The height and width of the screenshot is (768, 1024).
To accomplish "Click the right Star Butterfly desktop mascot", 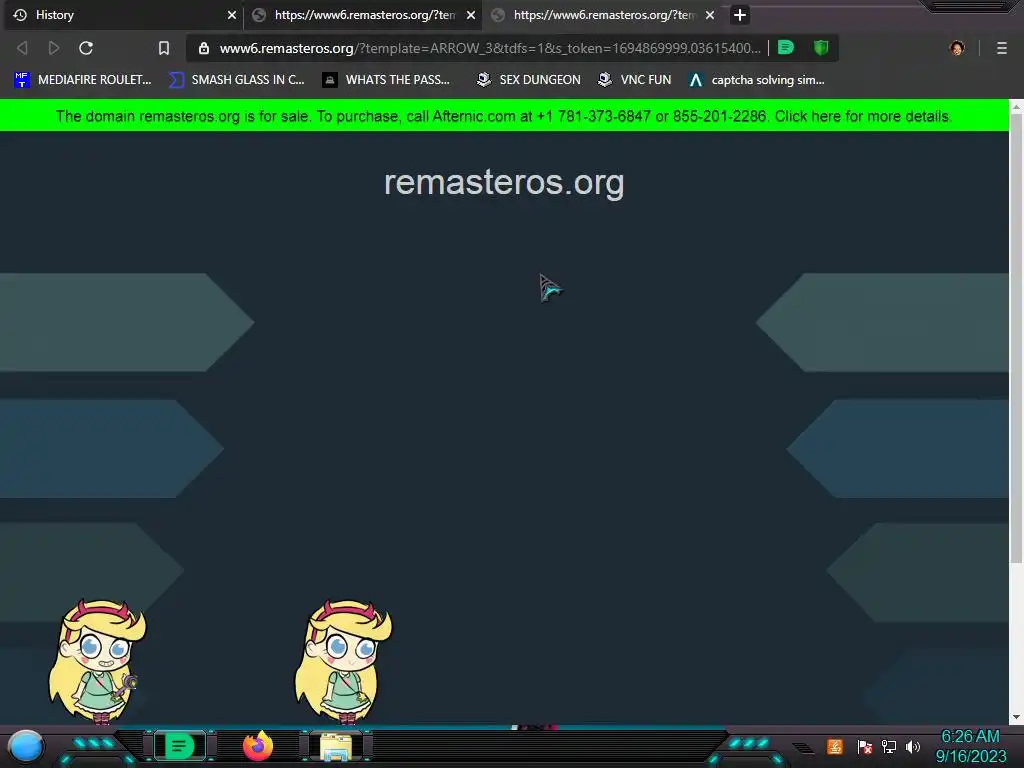I will tap(343, 661).
